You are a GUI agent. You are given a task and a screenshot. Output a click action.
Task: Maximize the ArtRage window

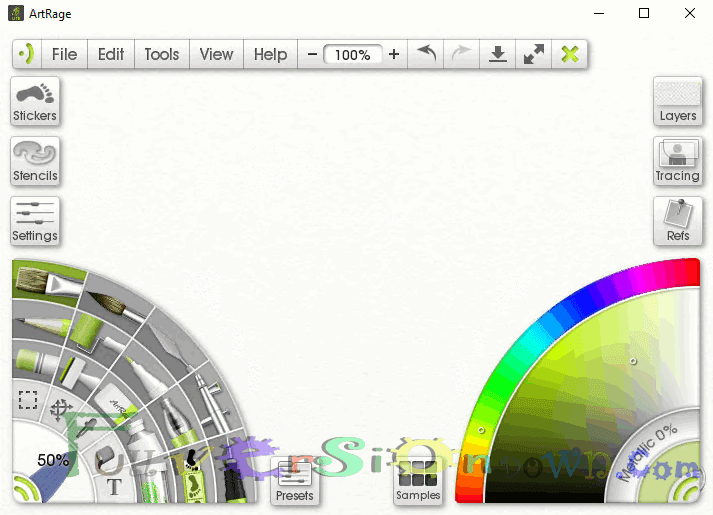coord(644,13)
